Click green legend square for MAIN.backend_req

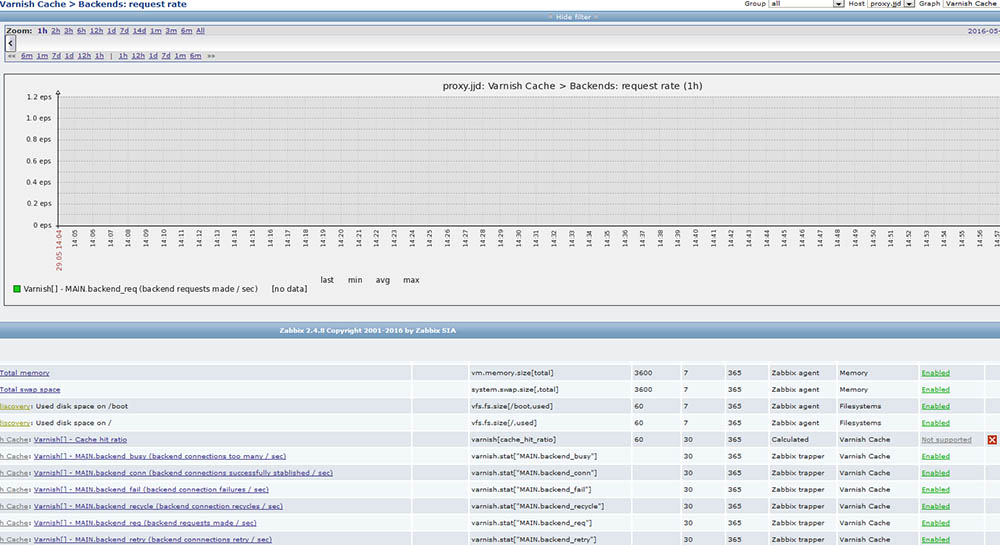point(16,289)
